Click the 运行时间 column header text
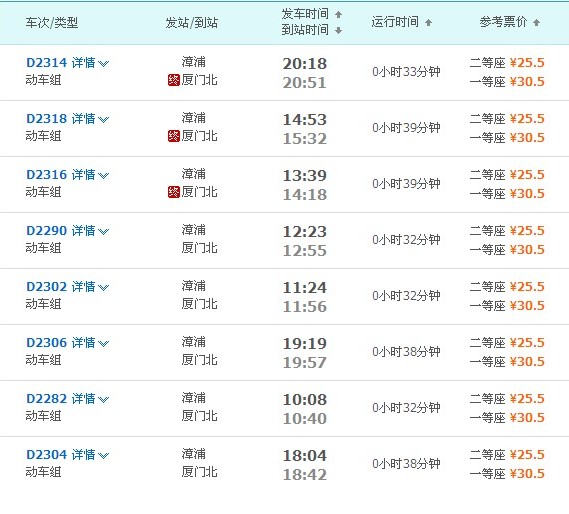Viewport: 569px width, 514px height. click(x=395, y=22)
